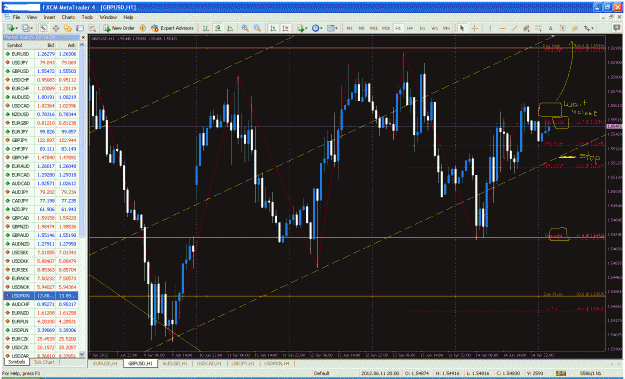Close the Market Watch panel
The height and width of the screenshot is (379, 625).
point(83,37)
